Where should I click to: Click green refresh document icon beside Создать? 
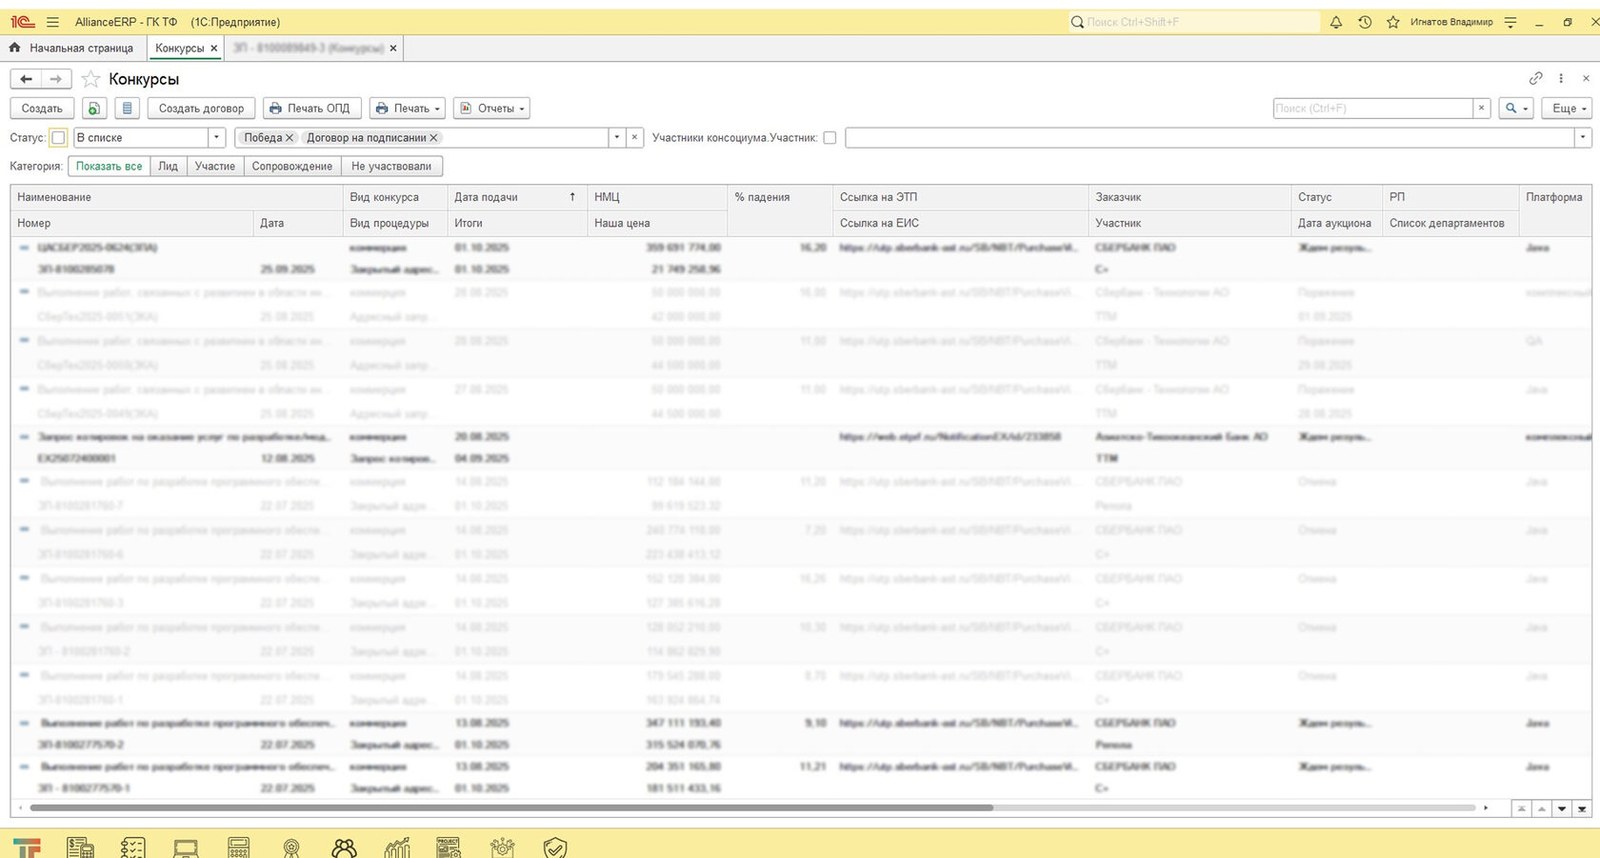tap(93, 108)
